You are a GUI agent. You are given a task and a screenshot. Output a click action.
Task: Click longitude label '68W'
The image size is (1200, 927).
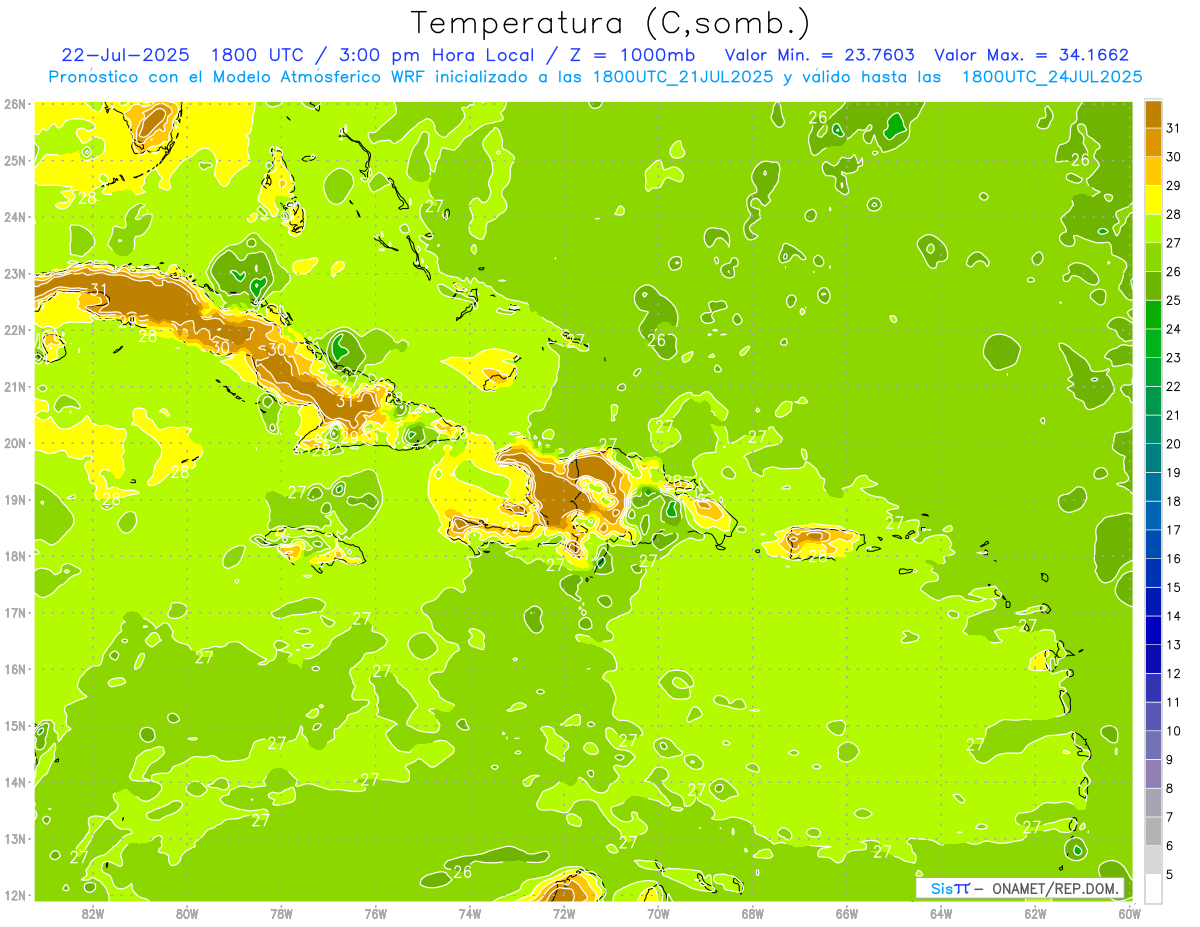pos(753,914)
